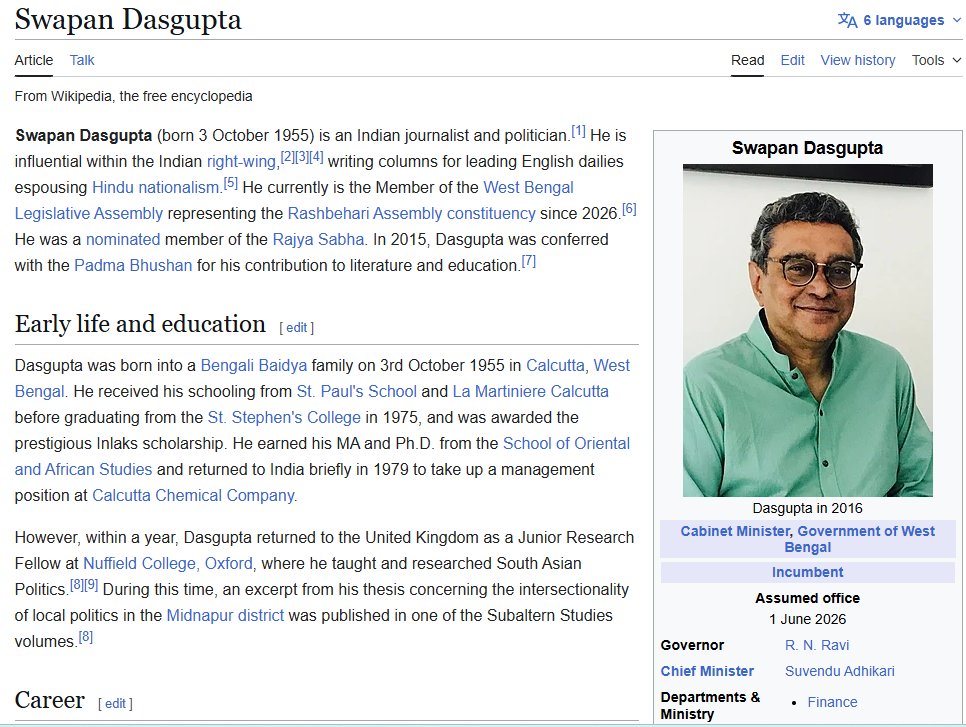Open the Calcutta link
The width and height of the screenshot is (966, 727).
pos(555,365)
